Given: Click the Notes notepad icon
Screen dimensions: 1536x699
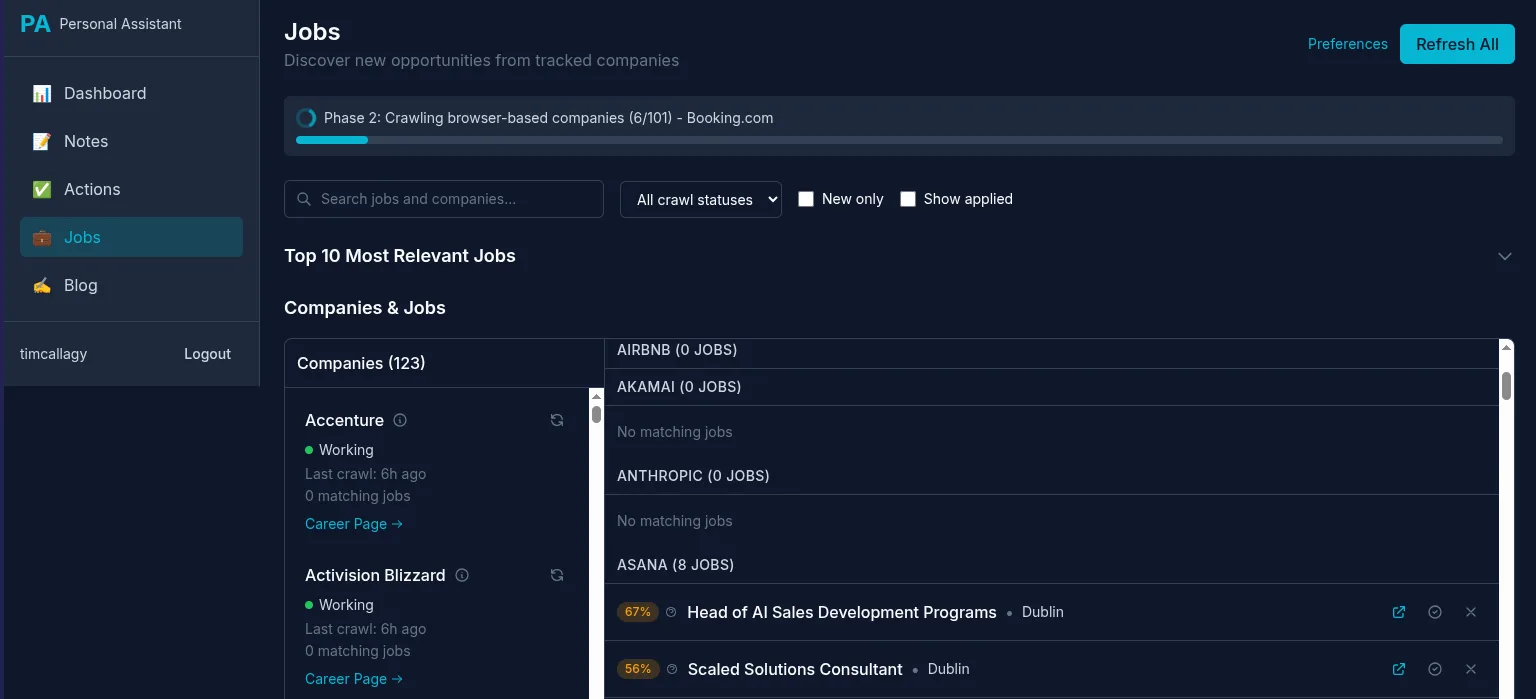Looking at the screenshot, I should [41, 141].
